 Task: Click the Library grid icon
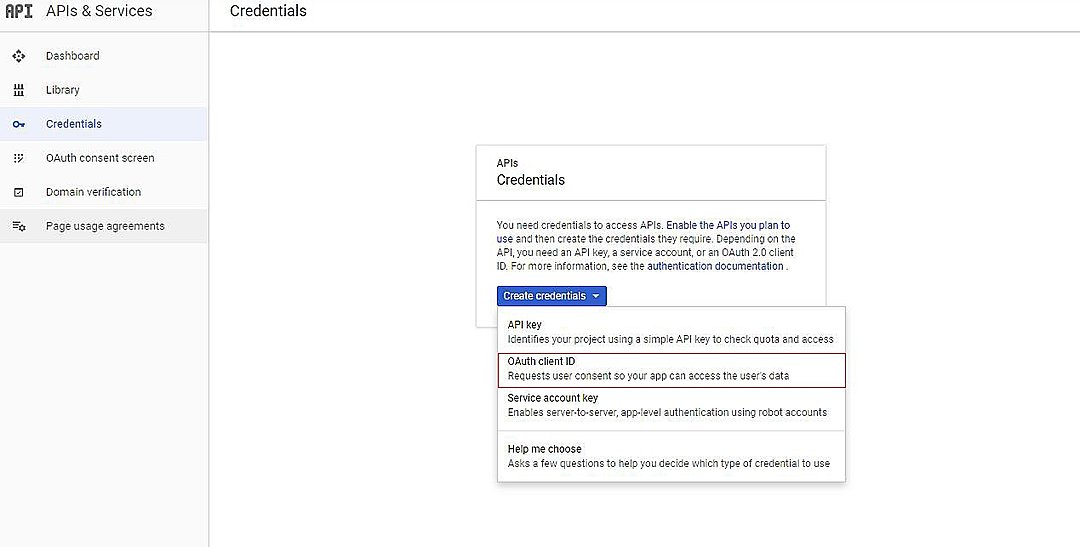click(19, 90)
